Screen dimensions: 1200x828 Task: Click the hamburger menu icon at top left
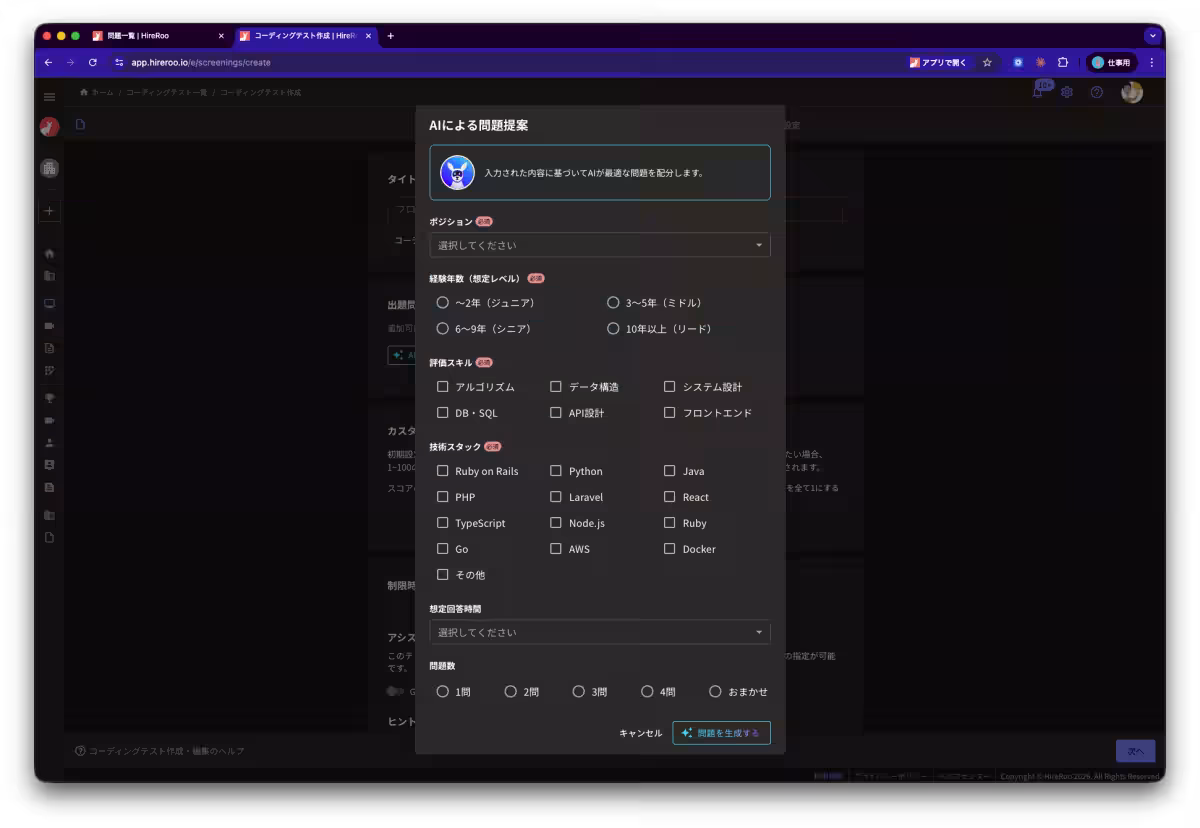coord(49,96)
